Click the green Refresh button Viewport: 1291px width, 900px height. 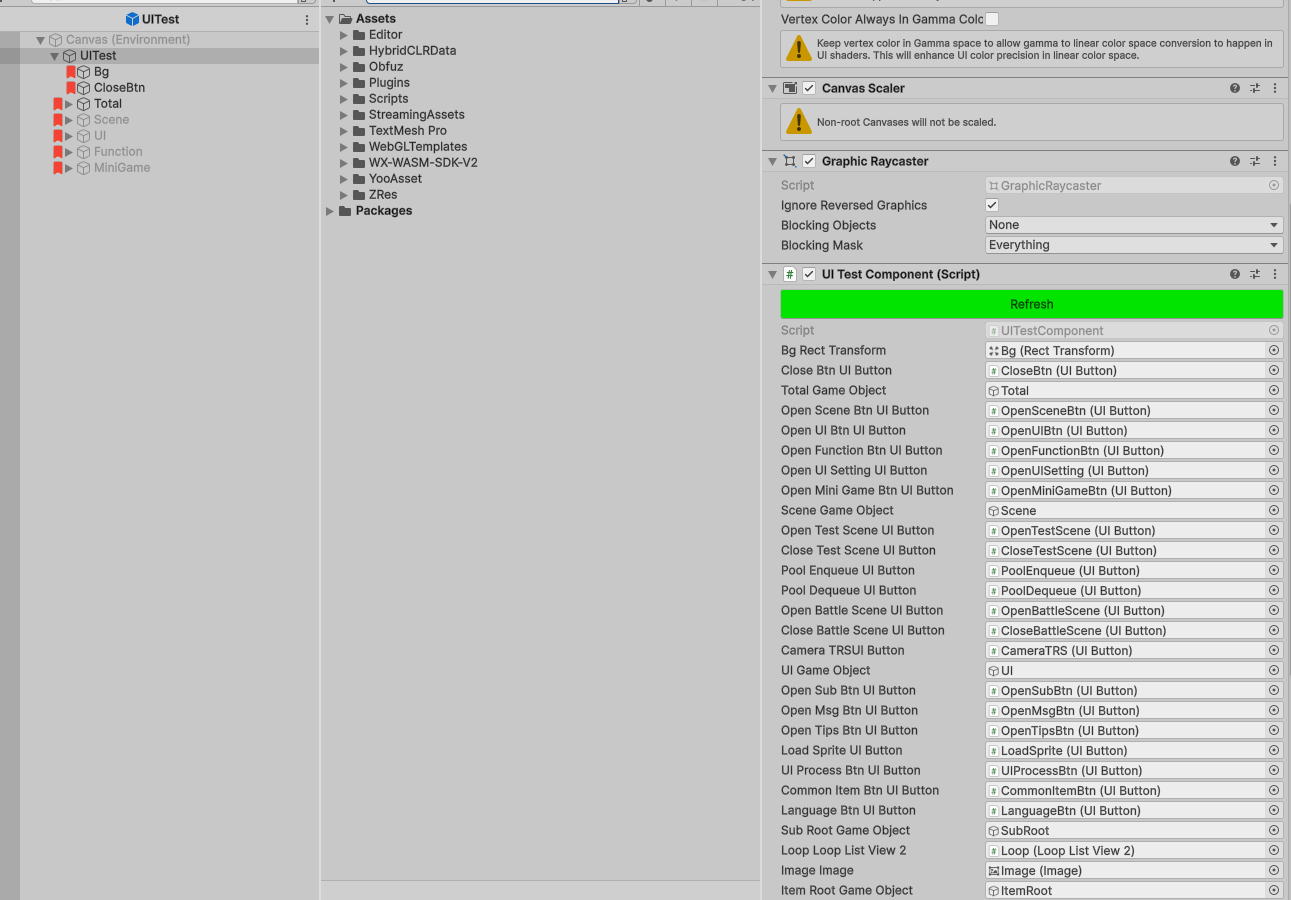coord(1031,304)
